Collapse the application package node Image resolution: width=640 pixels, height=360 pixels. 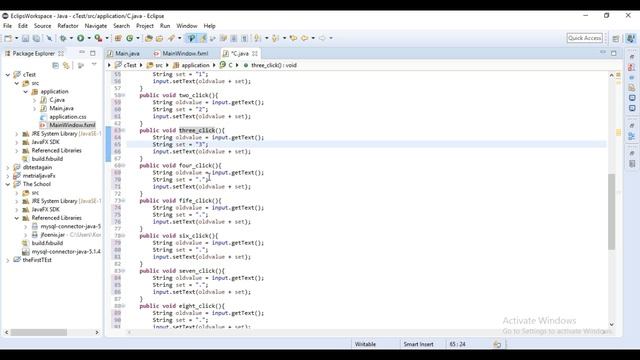tap(26, 92)
